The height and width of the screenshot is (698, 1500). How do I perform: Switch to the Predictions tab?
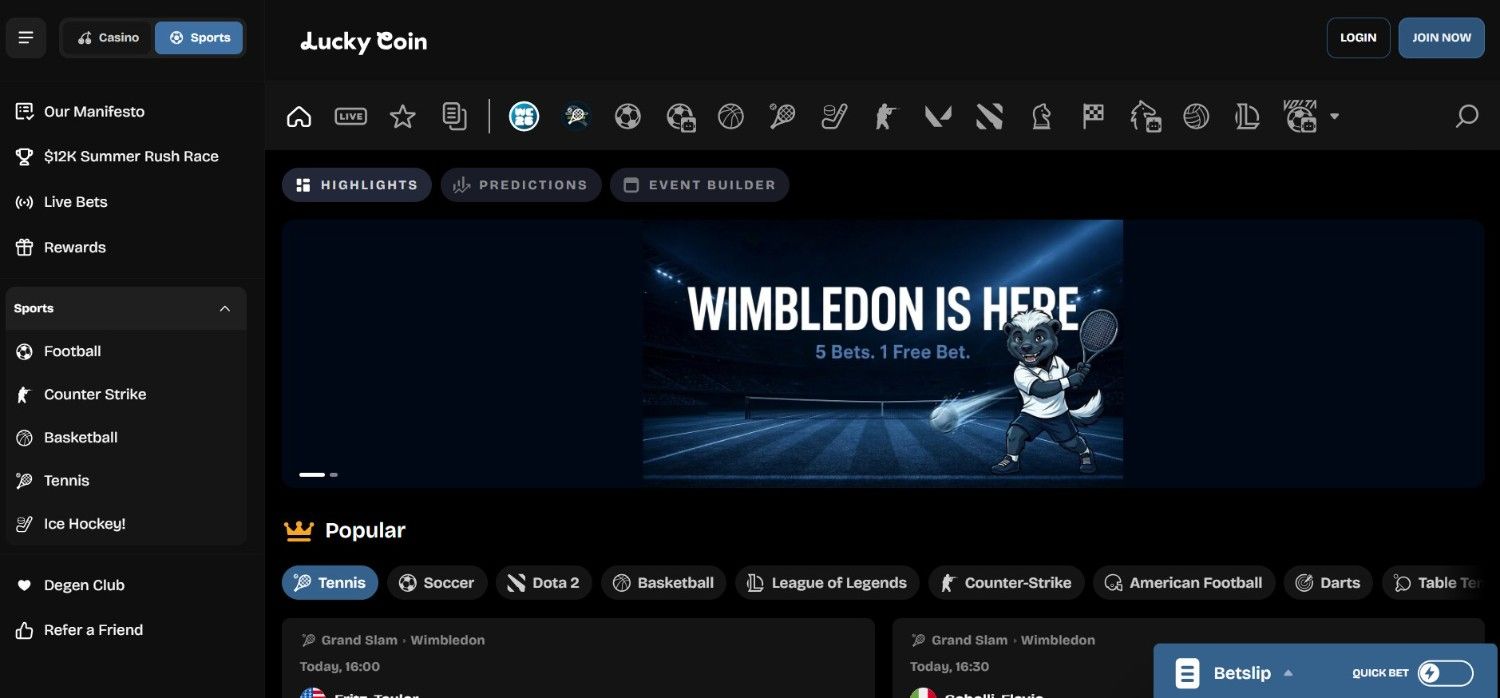521,185
